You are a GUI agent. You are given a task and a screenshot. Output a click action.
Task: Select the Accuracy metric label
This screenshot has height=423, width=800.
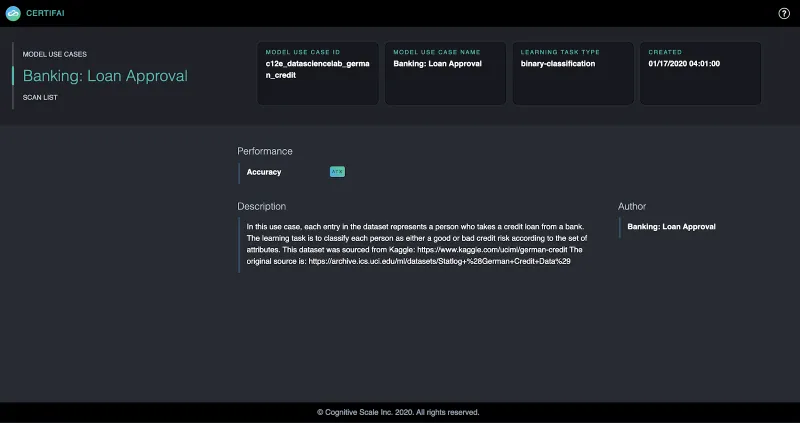tap(264, 172)
